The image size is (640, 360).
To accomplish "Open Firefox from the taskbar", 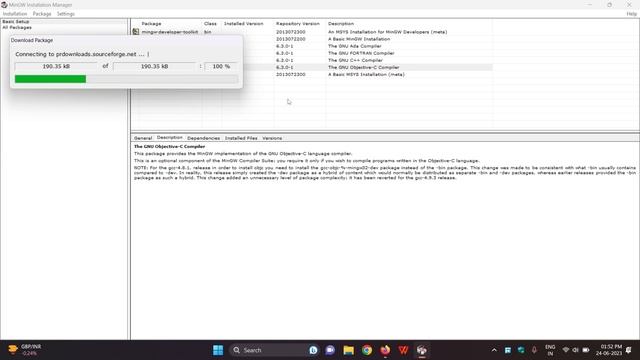I will [385, 350].
